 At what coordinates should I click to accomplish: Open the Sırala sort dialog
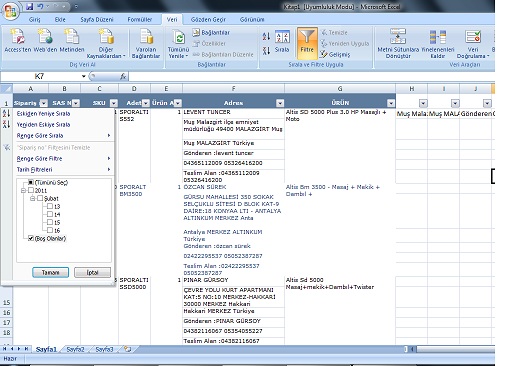tap(282, 41)
